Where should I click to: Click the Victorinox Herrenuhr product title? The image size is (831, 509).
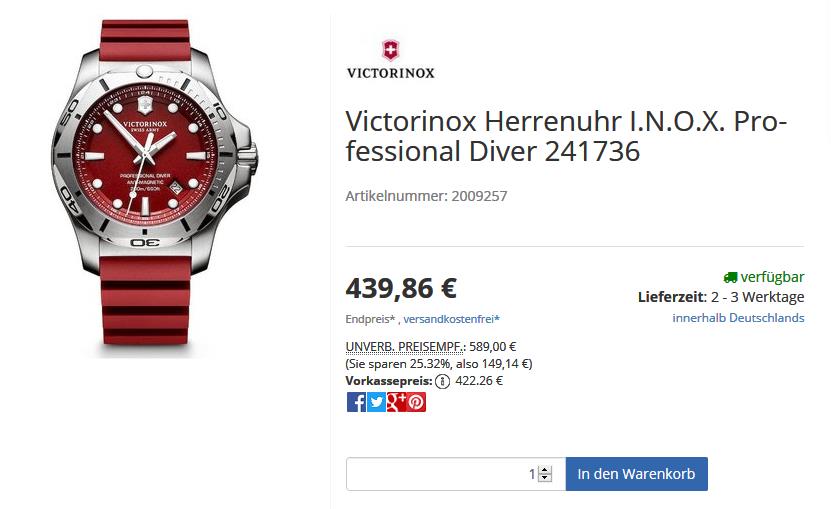pyautogui.click(x=566, y=136)
